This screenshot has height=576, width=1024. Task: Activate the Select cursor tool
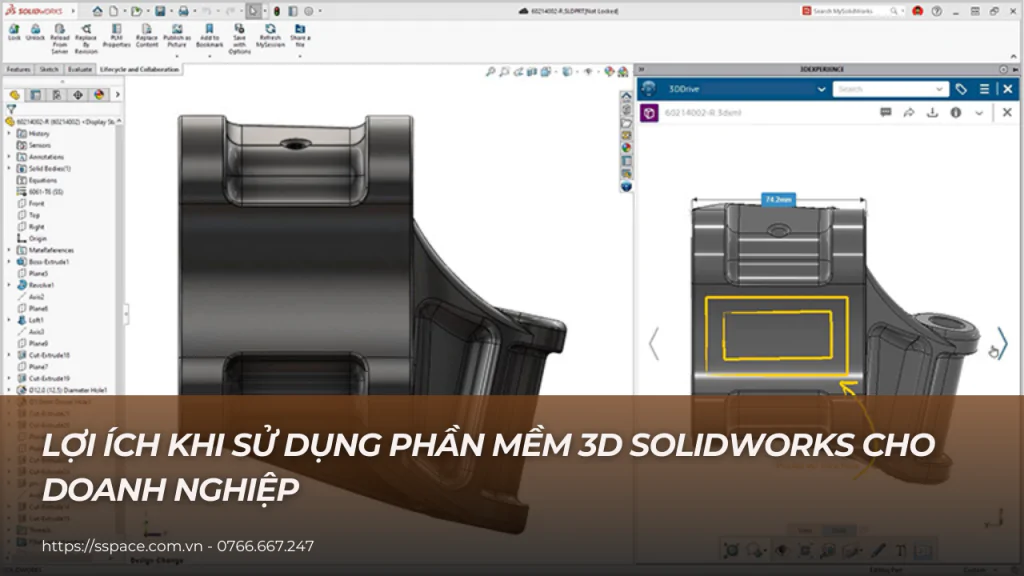[x=253, y=11]
